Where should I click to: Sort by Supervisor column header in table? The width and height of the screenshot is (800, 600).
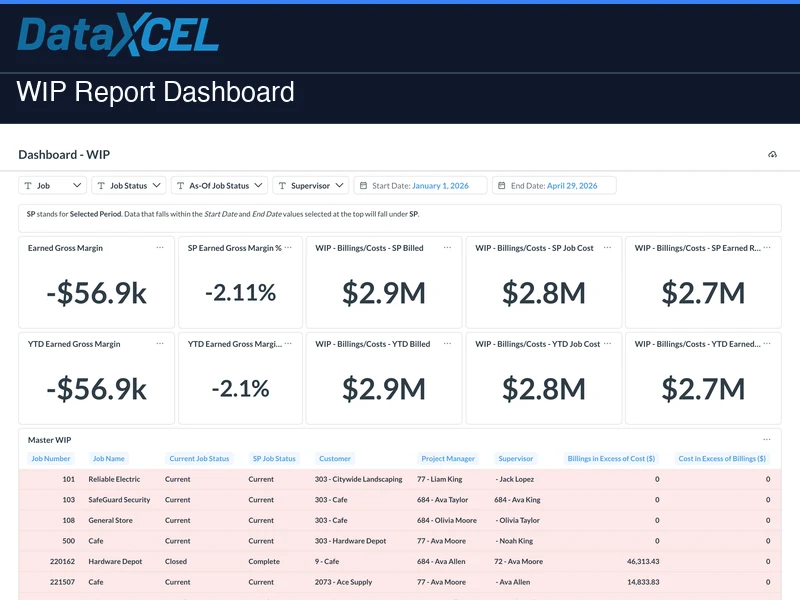(515, 459)
